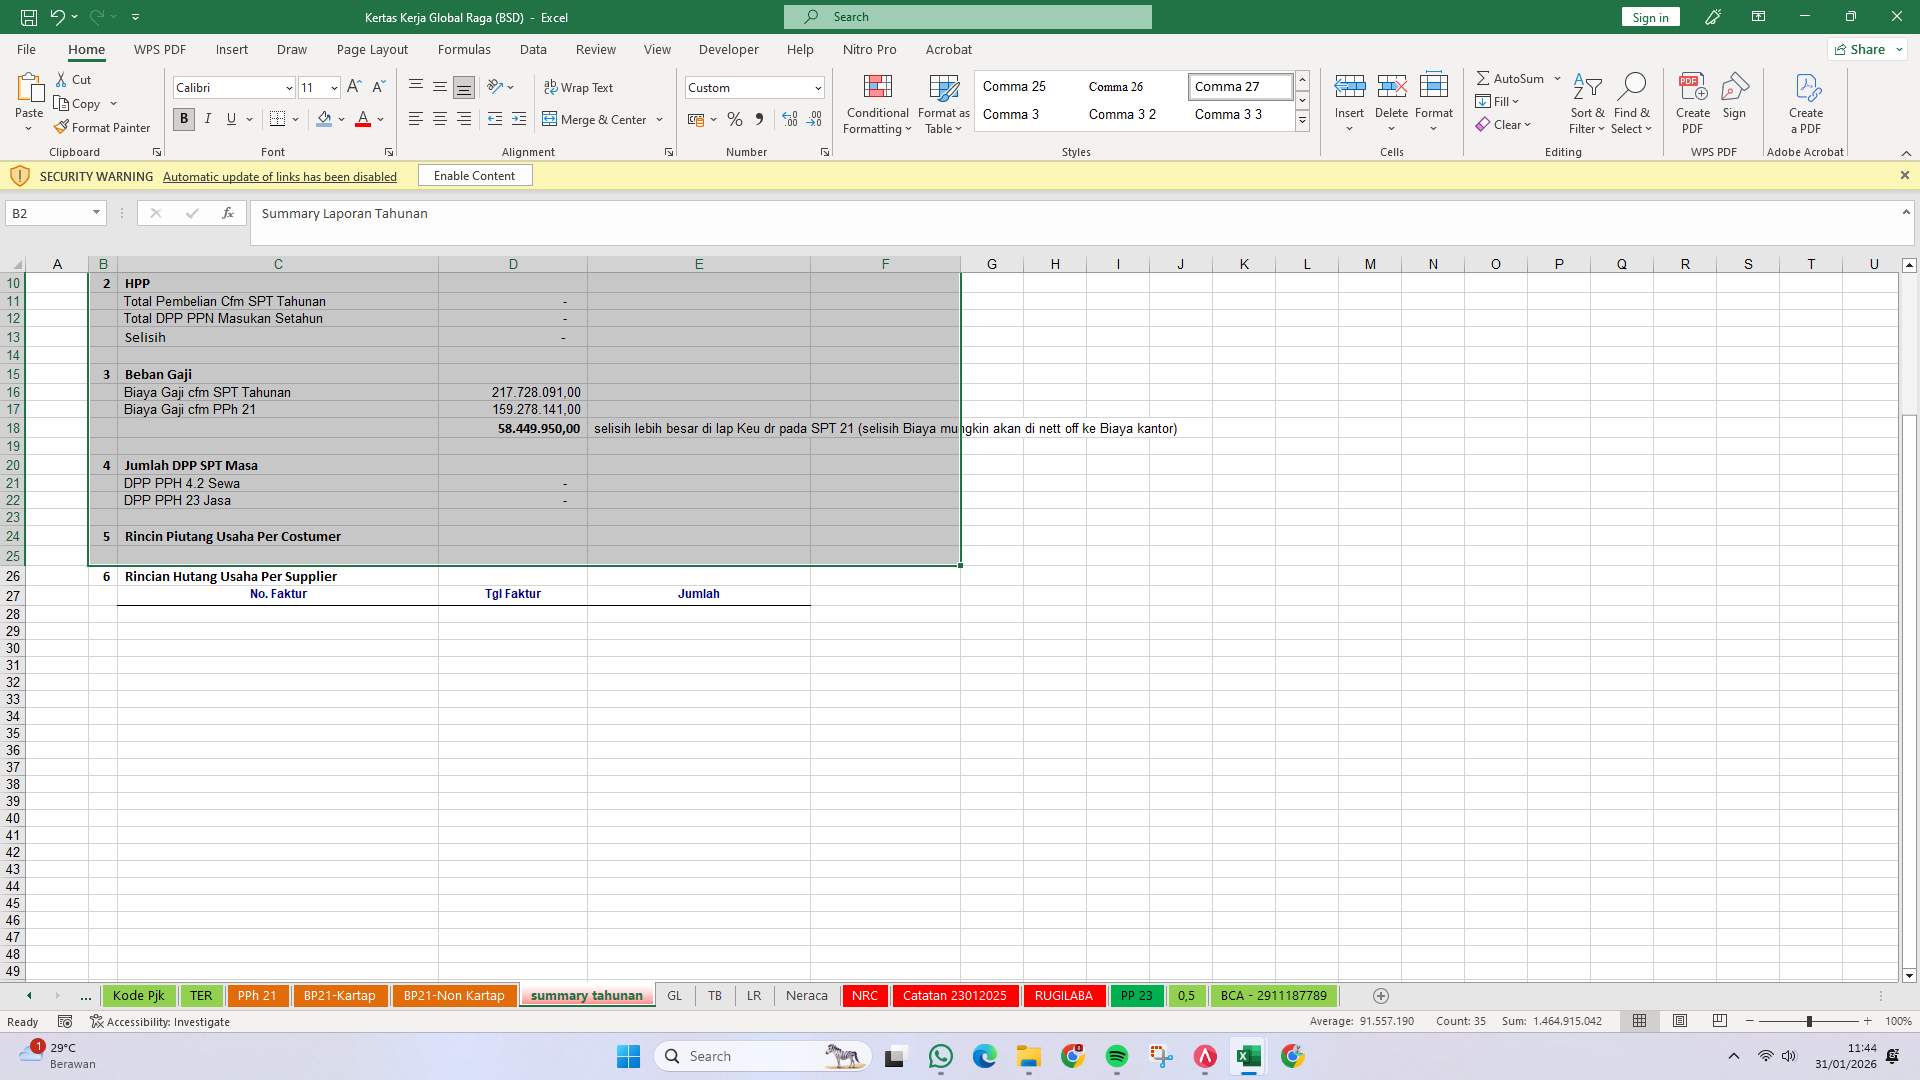Open the PPh 21 sheet tab
The width and height of the screenshot is (1920, 1080).
coord(258,995)
